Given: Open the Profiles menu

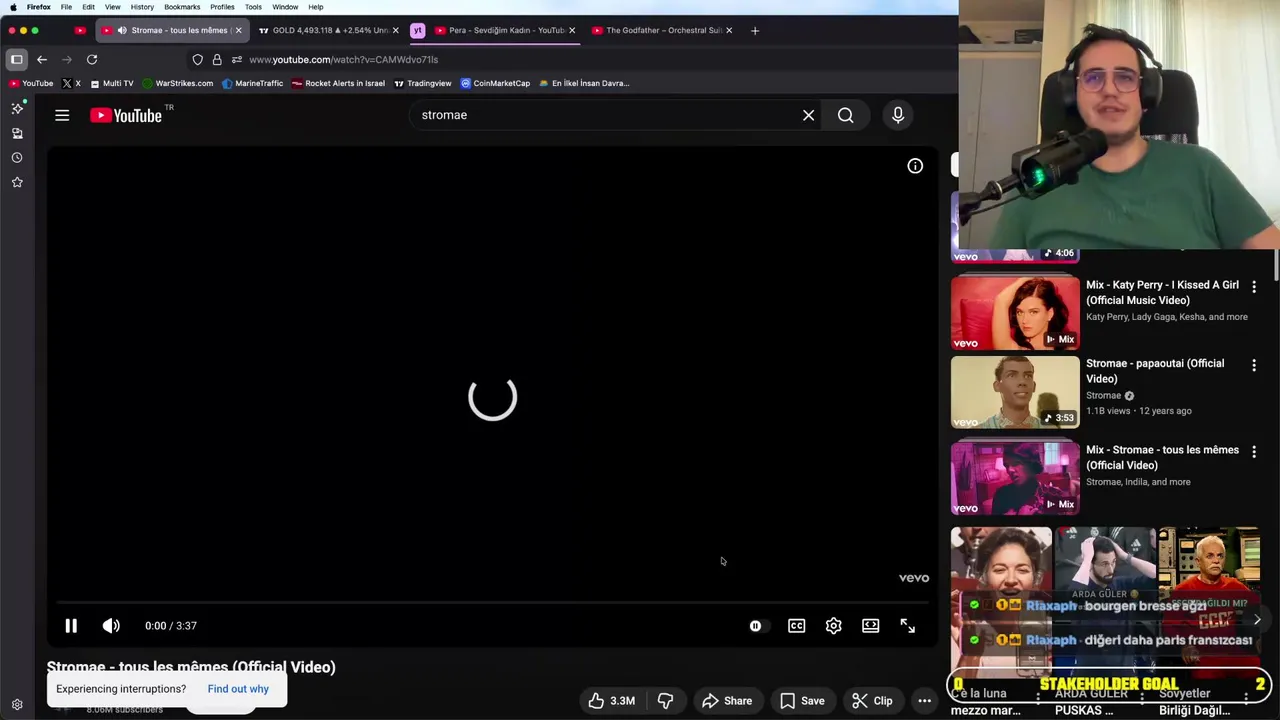Looking at the screenshot, I should (x=222, y=7).
